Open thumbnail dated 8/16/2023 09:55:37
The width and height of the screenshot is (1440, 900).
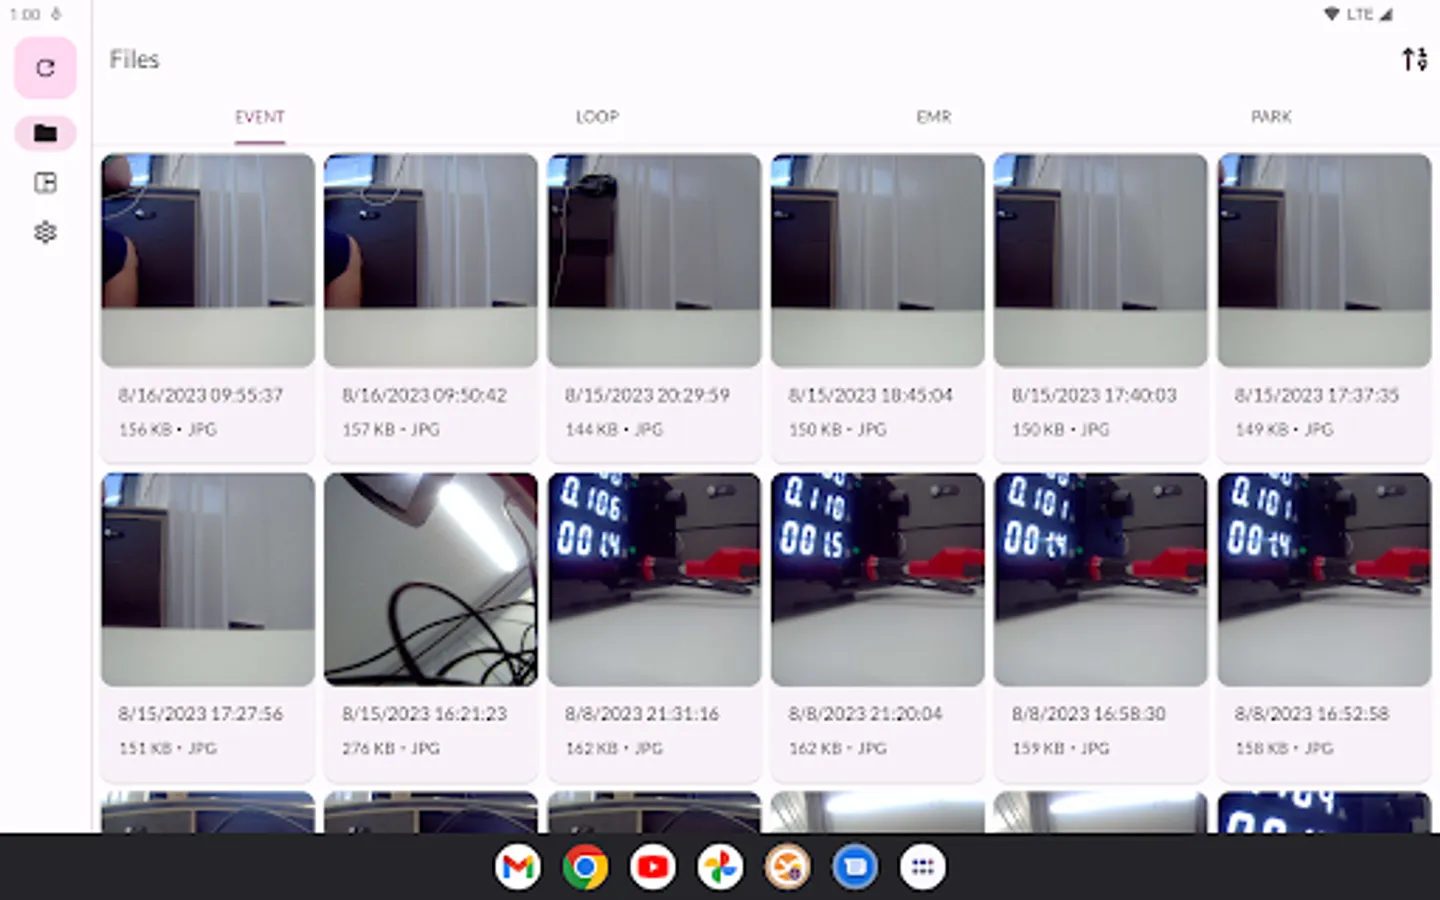click(x=208, y=260)
